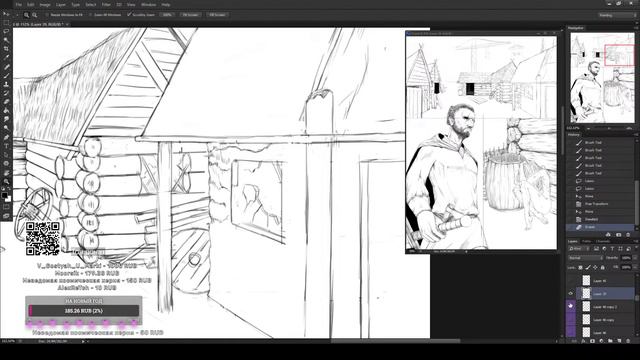Open the File menu
The width and height of the screenshot is (640, 360).
[18, 4]
